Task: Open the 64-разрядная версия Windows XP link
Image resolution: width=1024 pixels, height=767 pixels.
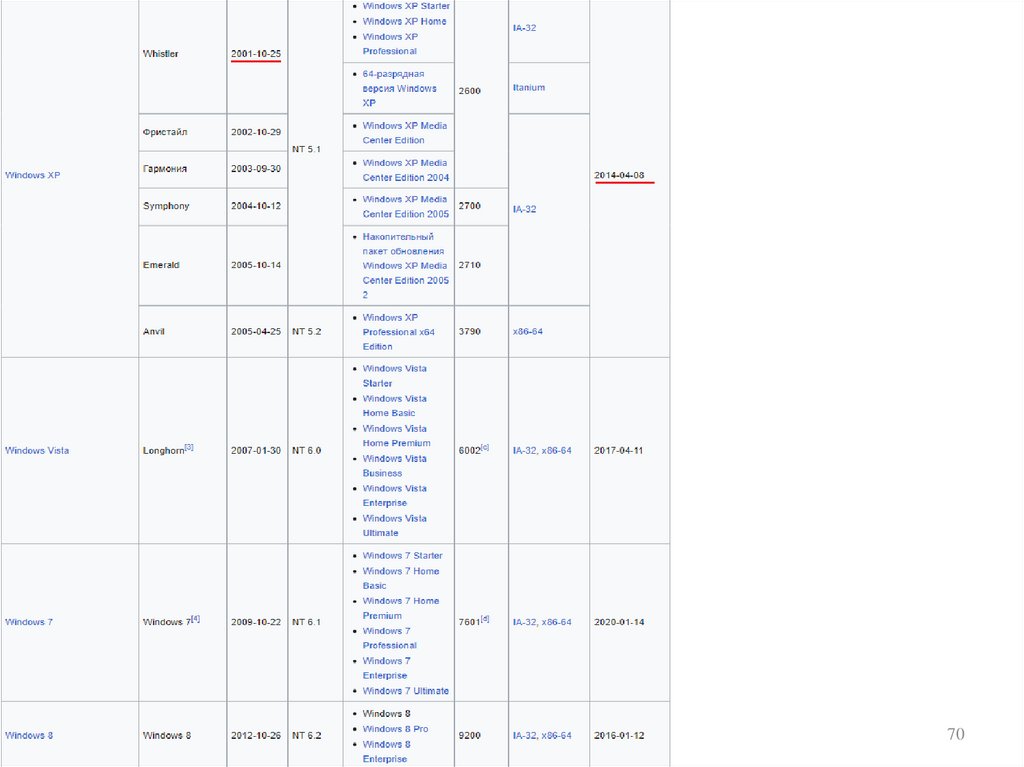Action: (x=399, y=88)
